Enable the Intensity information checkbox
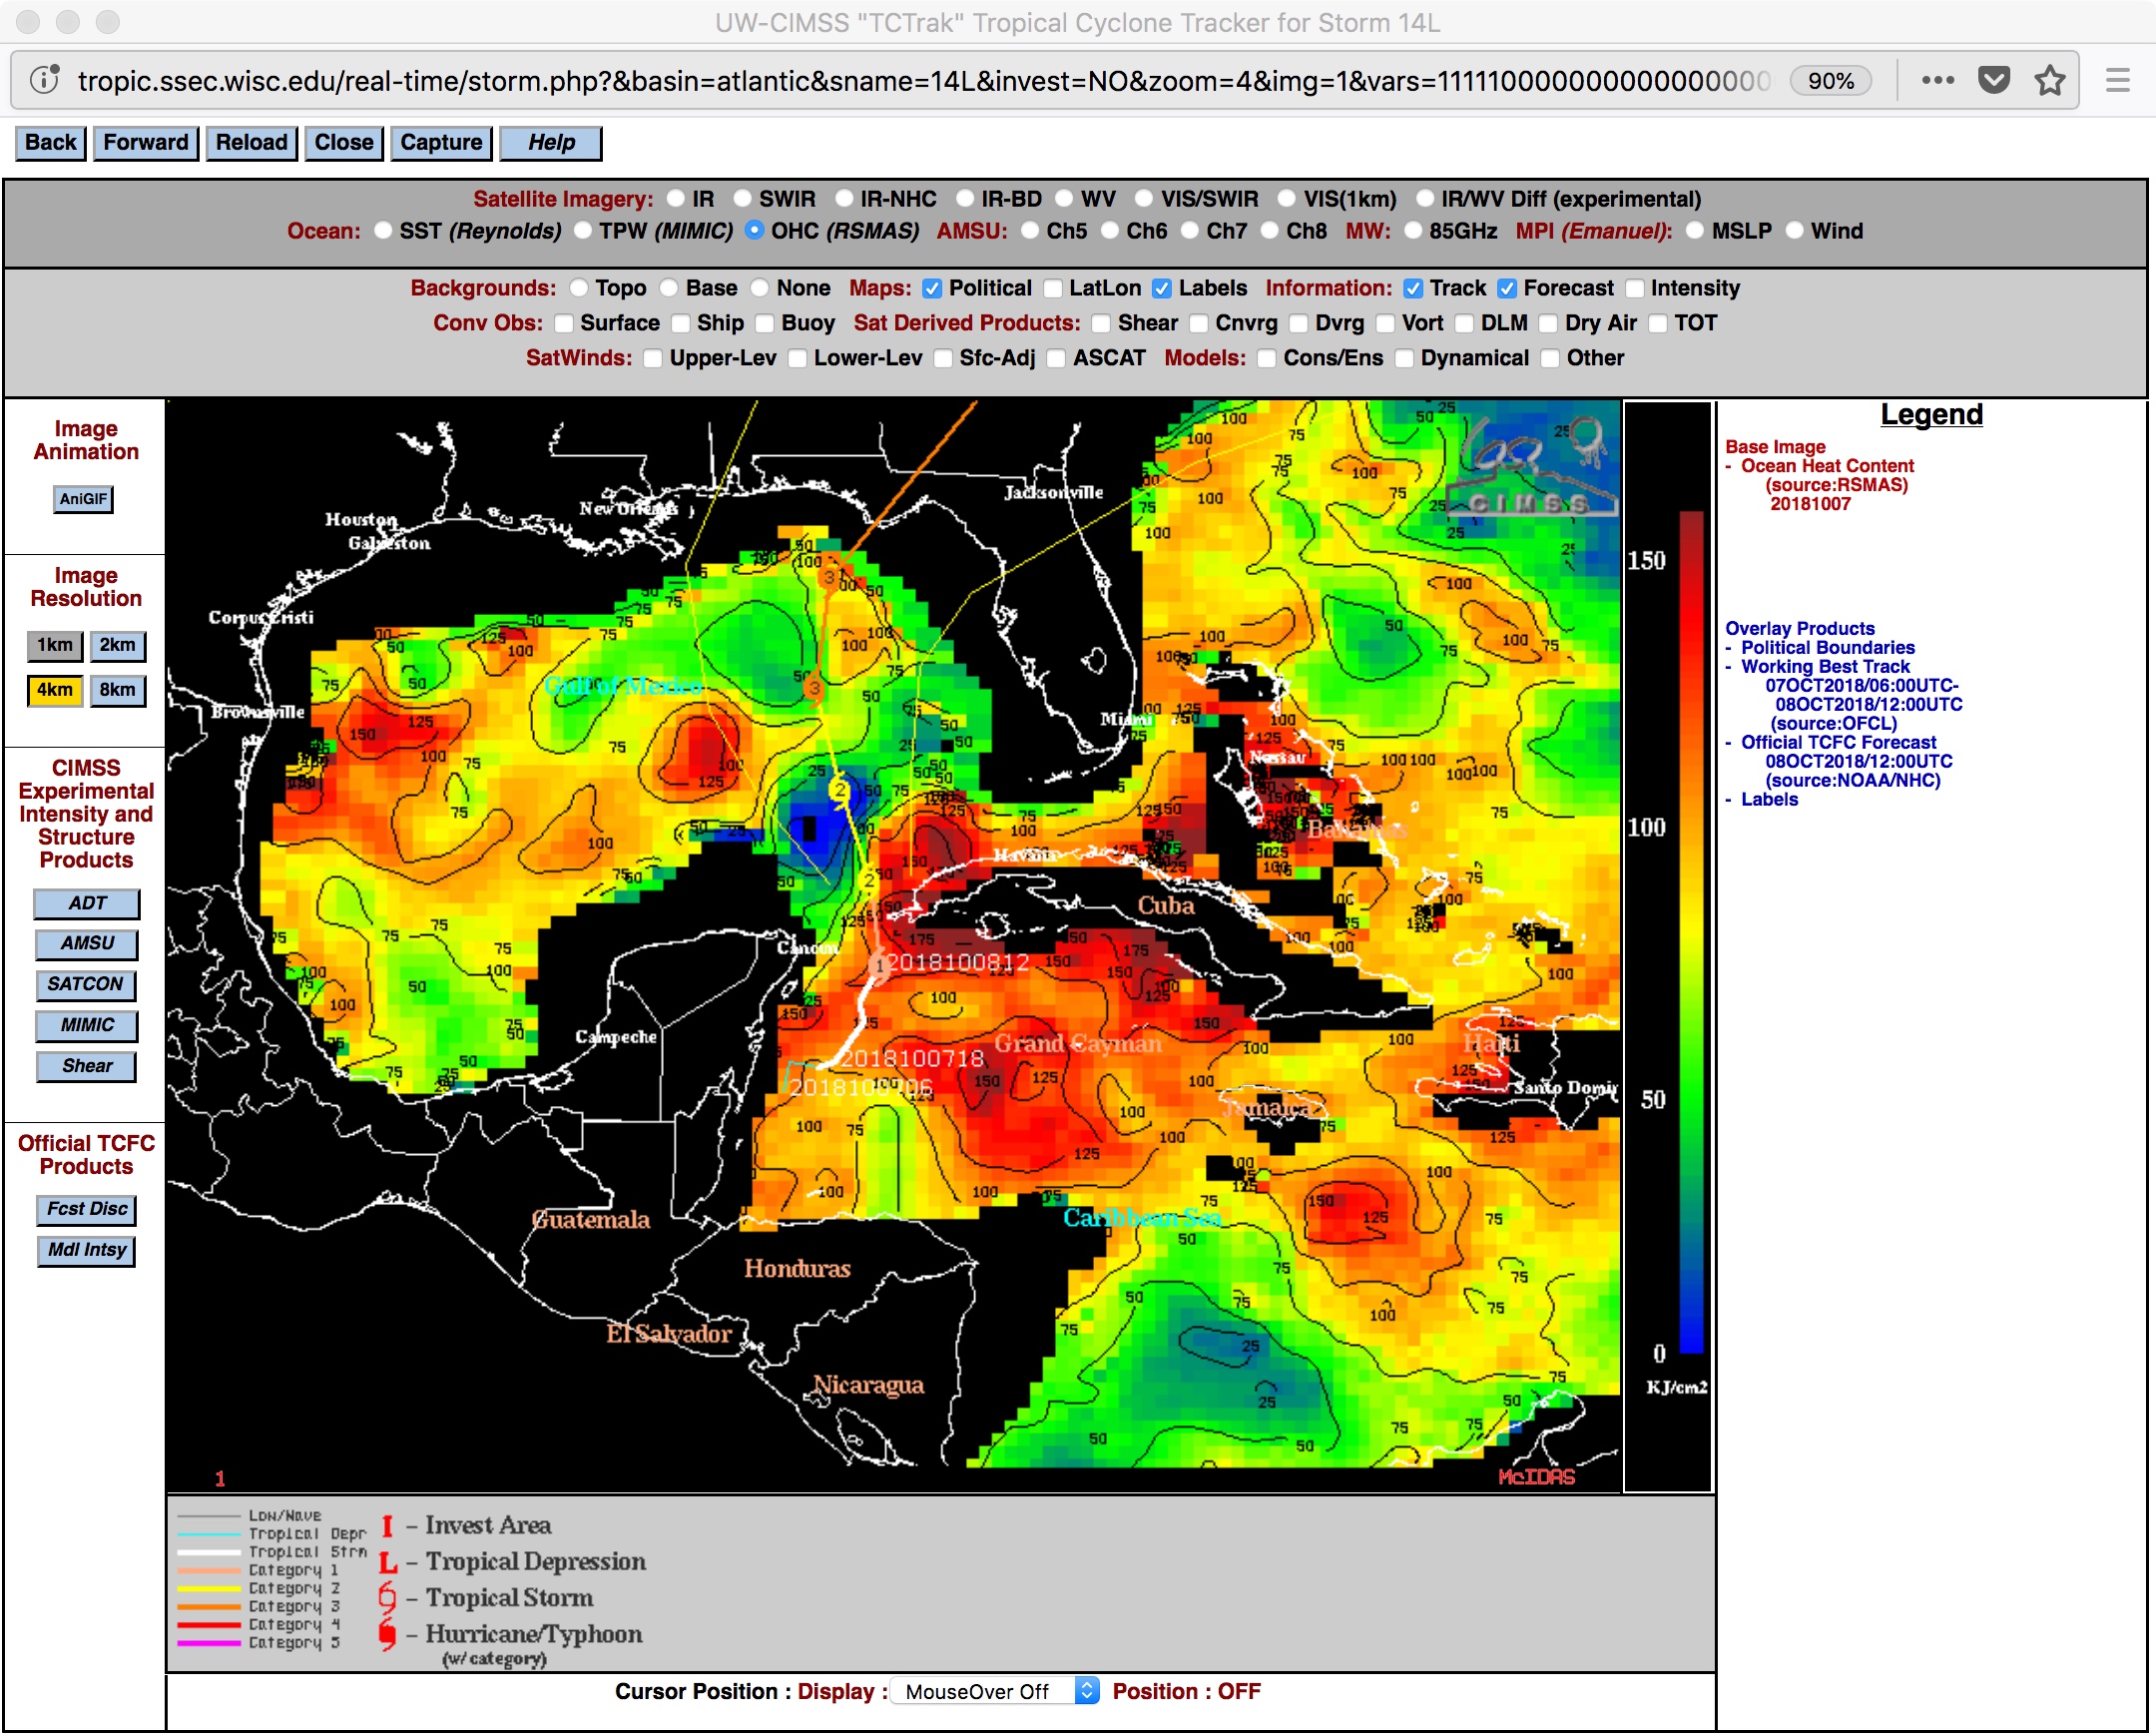The height and width of the screenshot is (1735, 2156). 1635,288
